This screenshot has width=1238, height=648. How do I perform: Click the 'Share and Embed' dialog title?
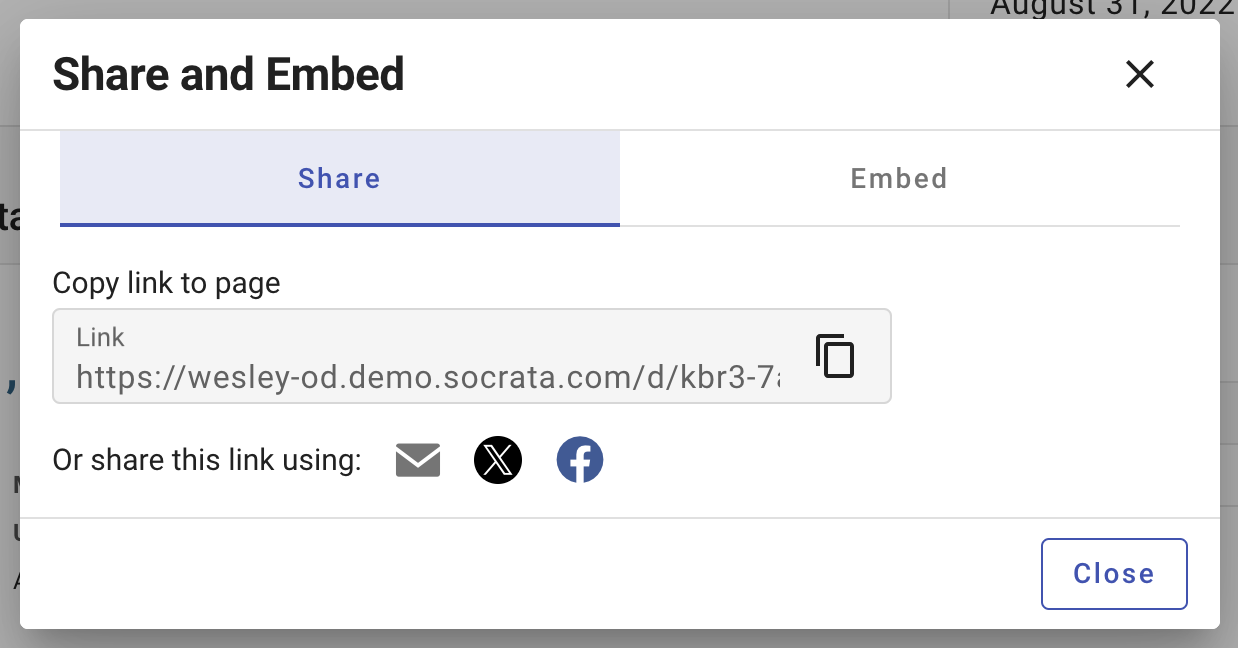pos(228,74)
